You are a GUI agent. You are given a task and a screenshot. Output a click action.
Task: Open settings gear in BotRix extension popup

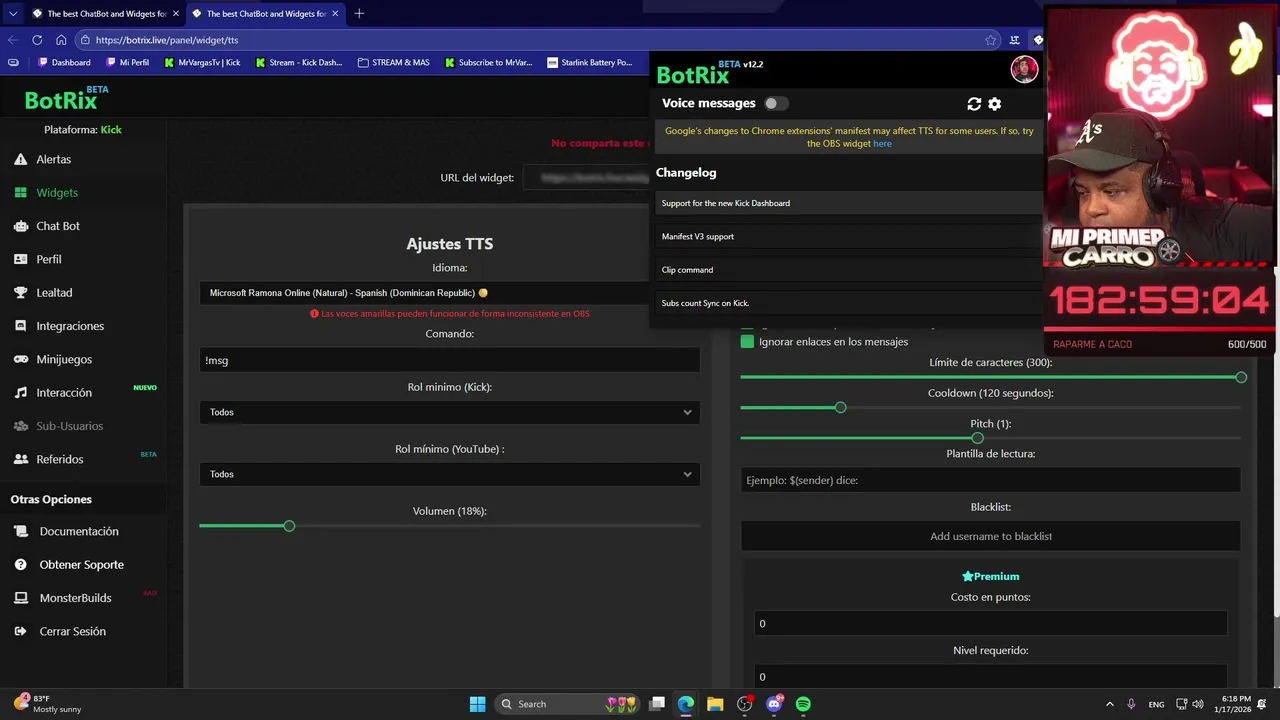[994, 104]
